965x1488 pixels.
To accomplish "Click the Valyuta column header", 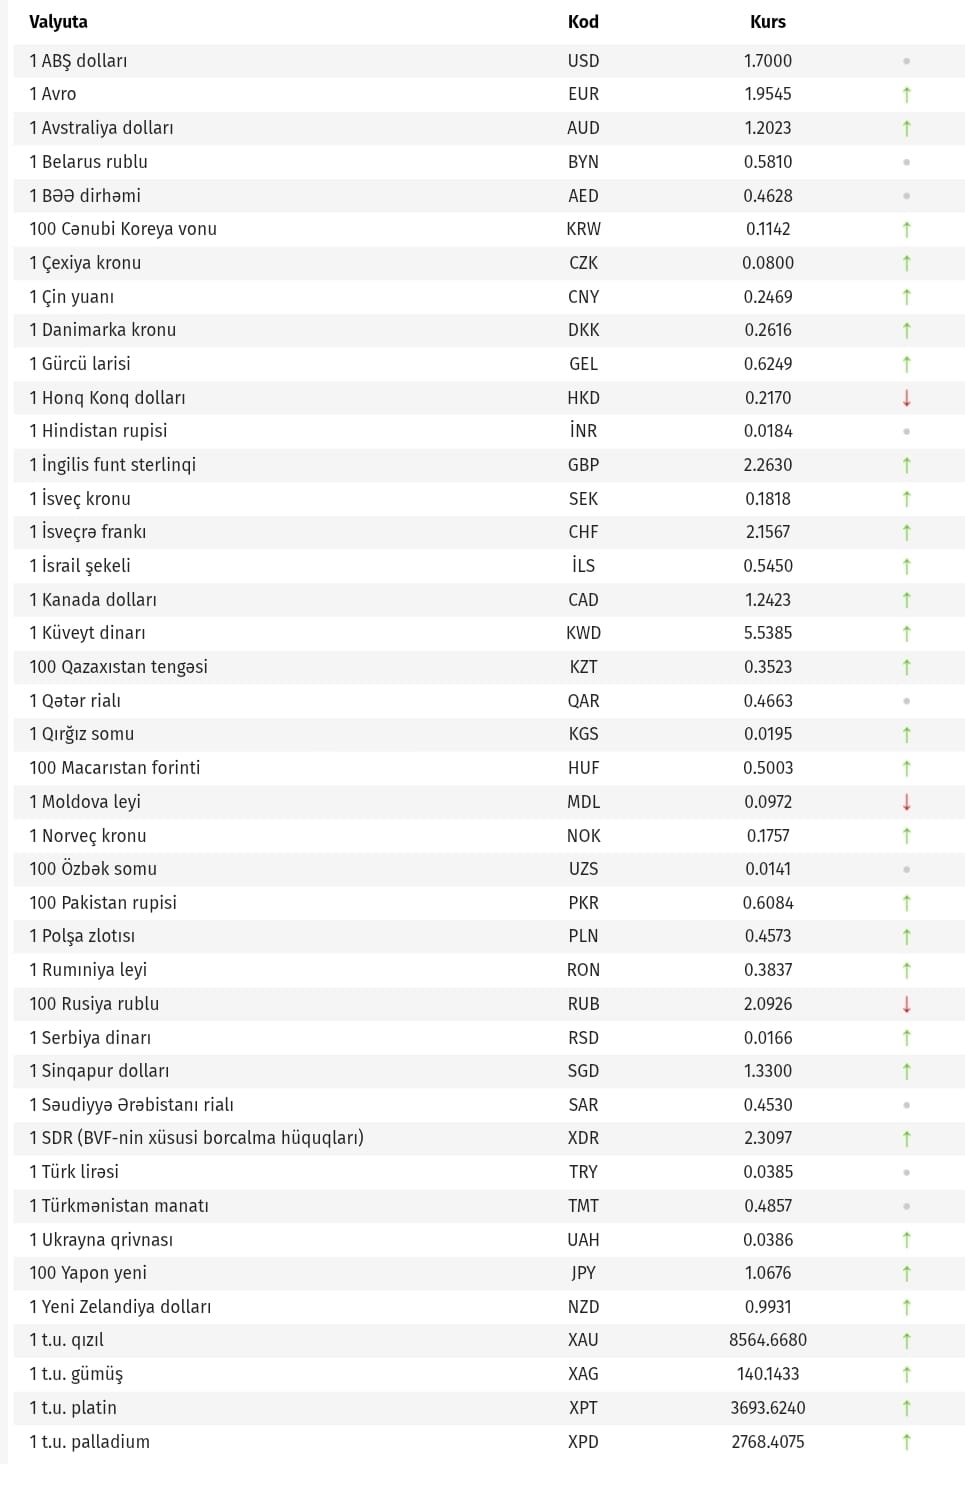I will click(x=58, y=22).
